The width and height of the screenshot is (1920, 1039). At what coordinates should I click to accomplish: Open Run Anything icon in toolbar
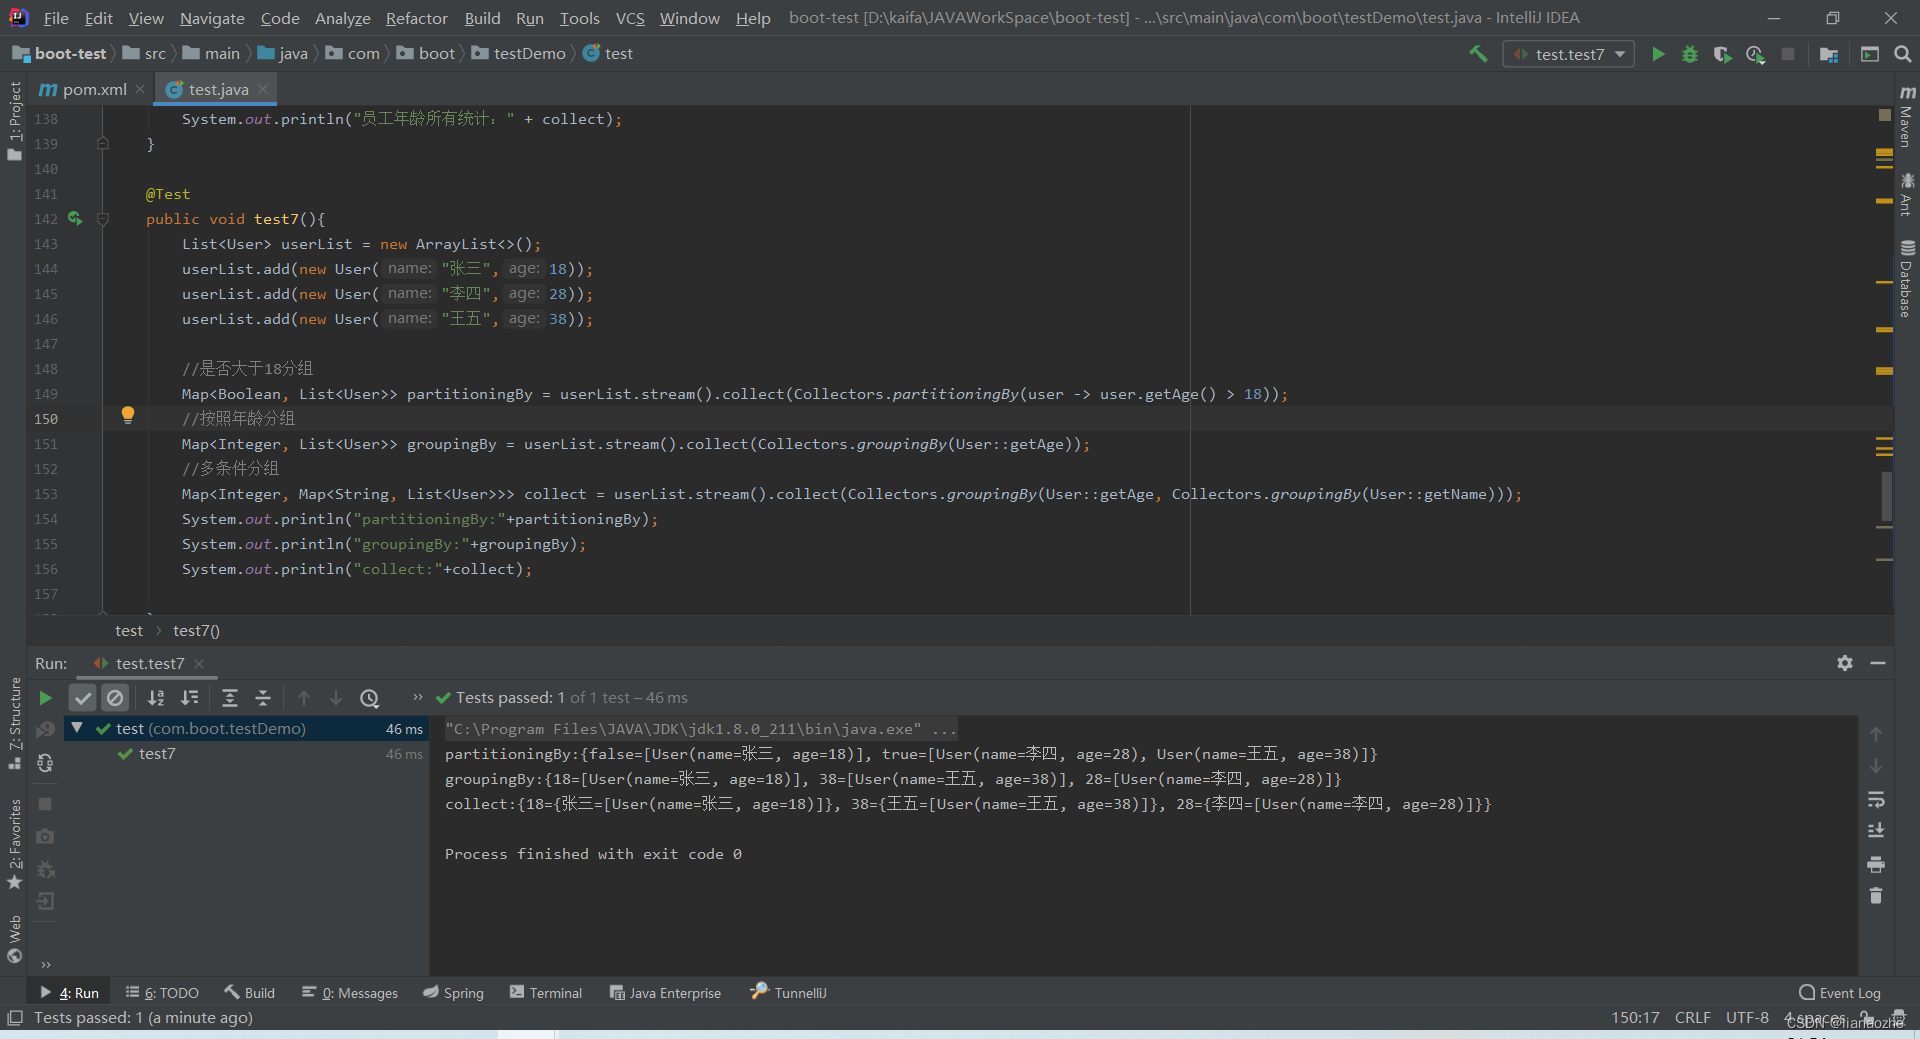coord(1870,54)
